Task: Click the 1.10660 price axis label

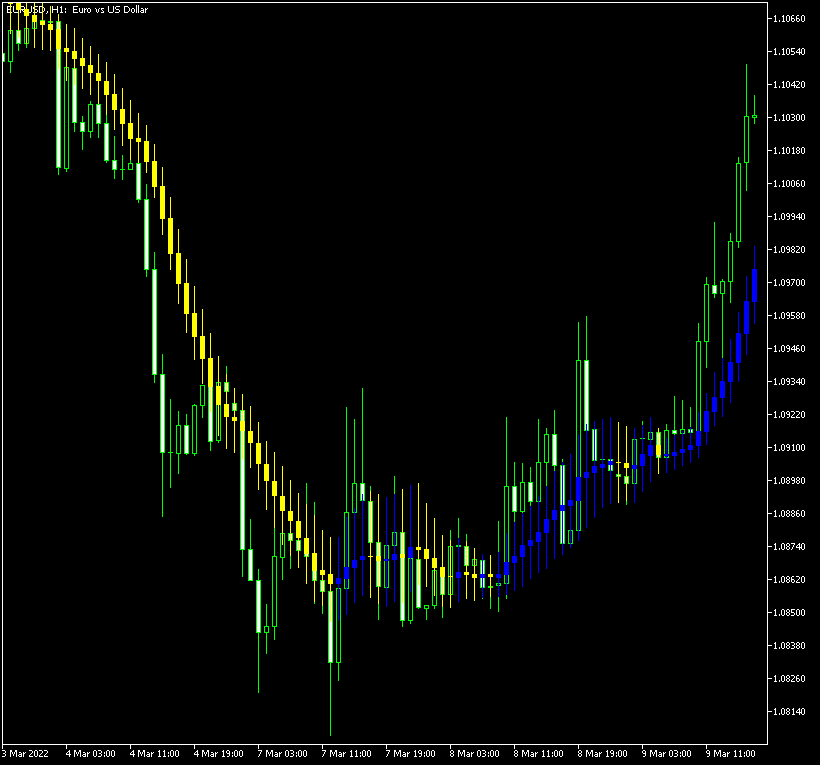Action: tap(791, 19)
